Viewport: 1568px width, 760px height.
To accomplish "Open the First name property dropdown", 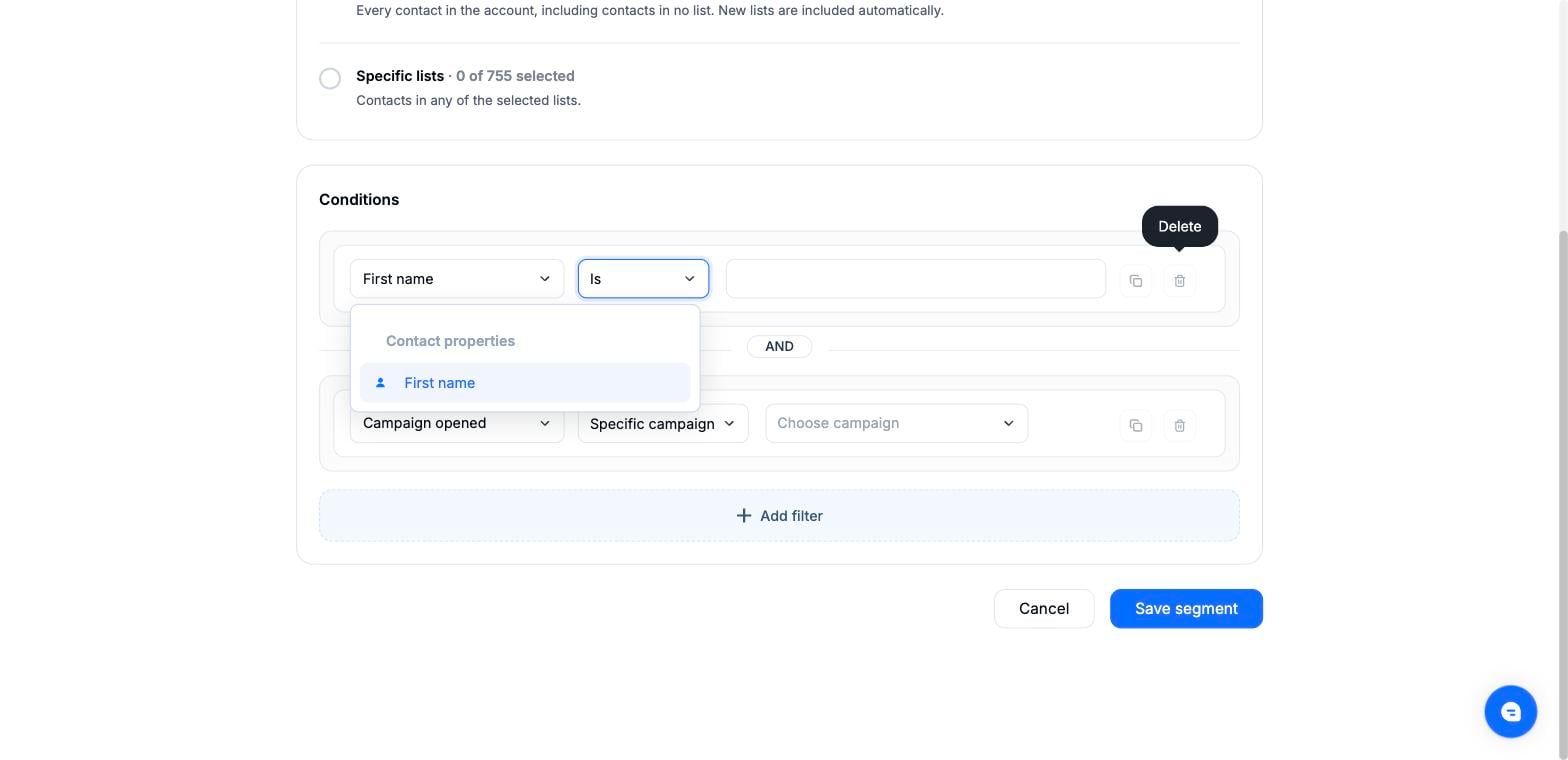I will click(457, 279).
